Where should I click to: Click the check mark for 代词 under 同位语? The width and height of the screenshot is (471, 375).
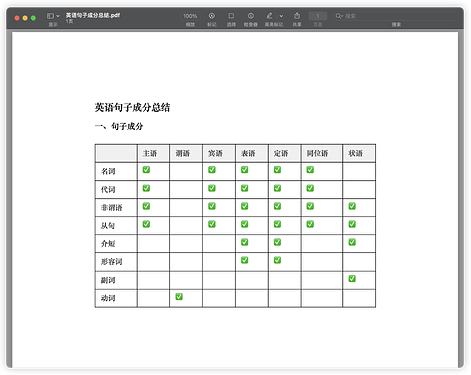(310, 188)
